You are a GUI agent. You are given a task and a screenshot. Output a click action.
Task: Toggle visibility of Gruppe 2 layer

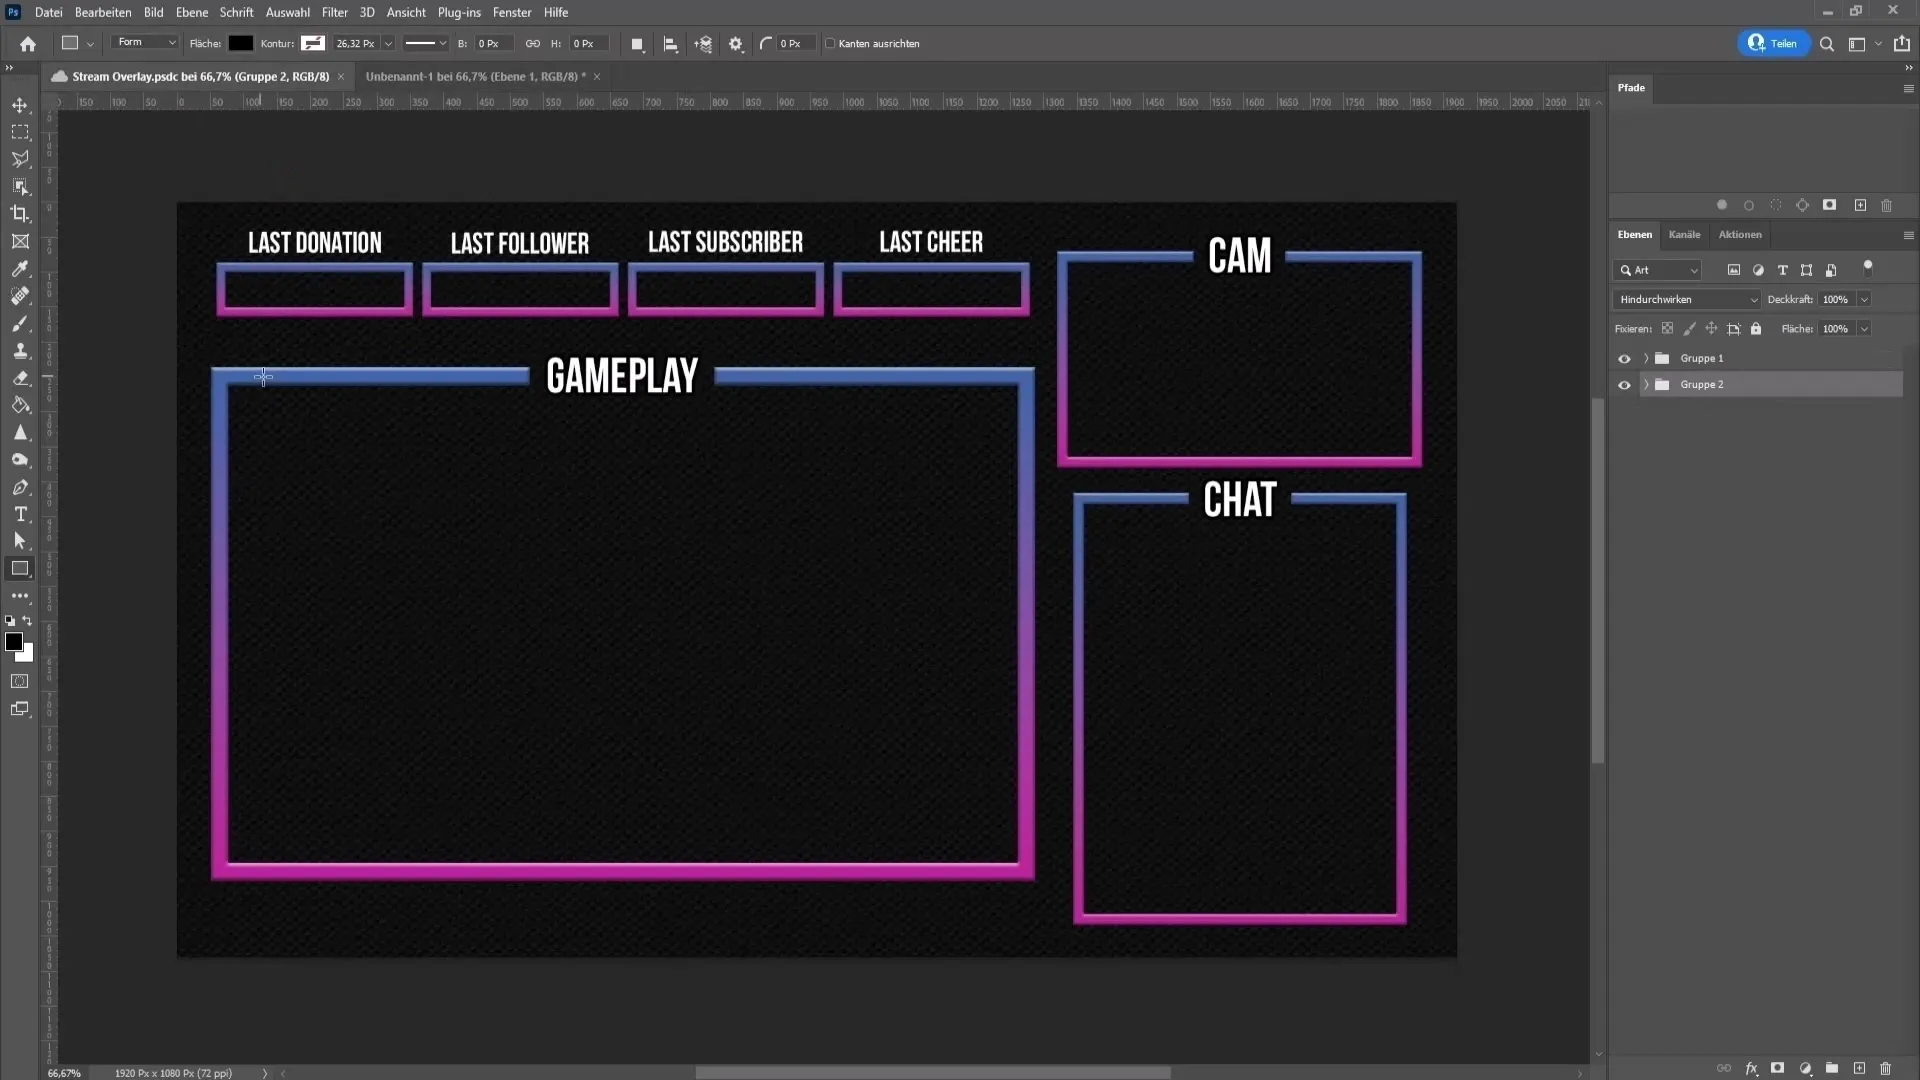tap(1623, 384)
